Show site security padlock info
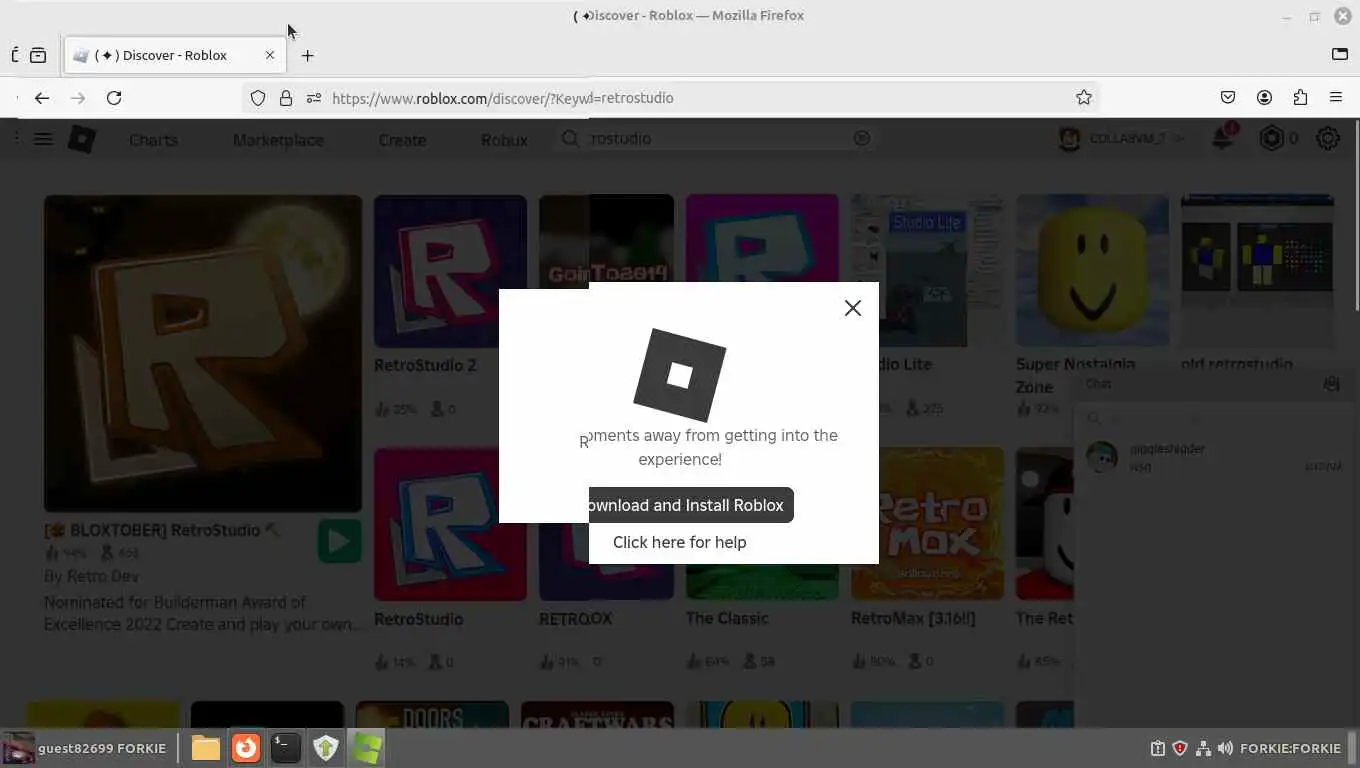This screenshot has height=768, width=1360. 286,98
